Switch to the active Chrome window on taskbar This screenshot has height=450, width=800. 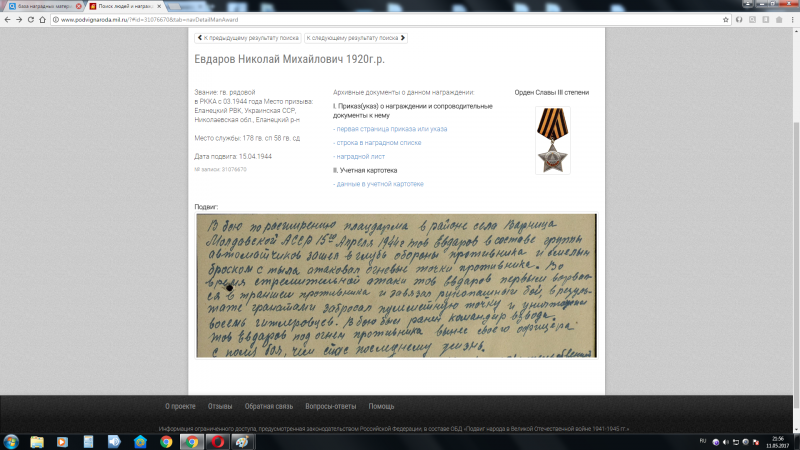pos(192,442)
